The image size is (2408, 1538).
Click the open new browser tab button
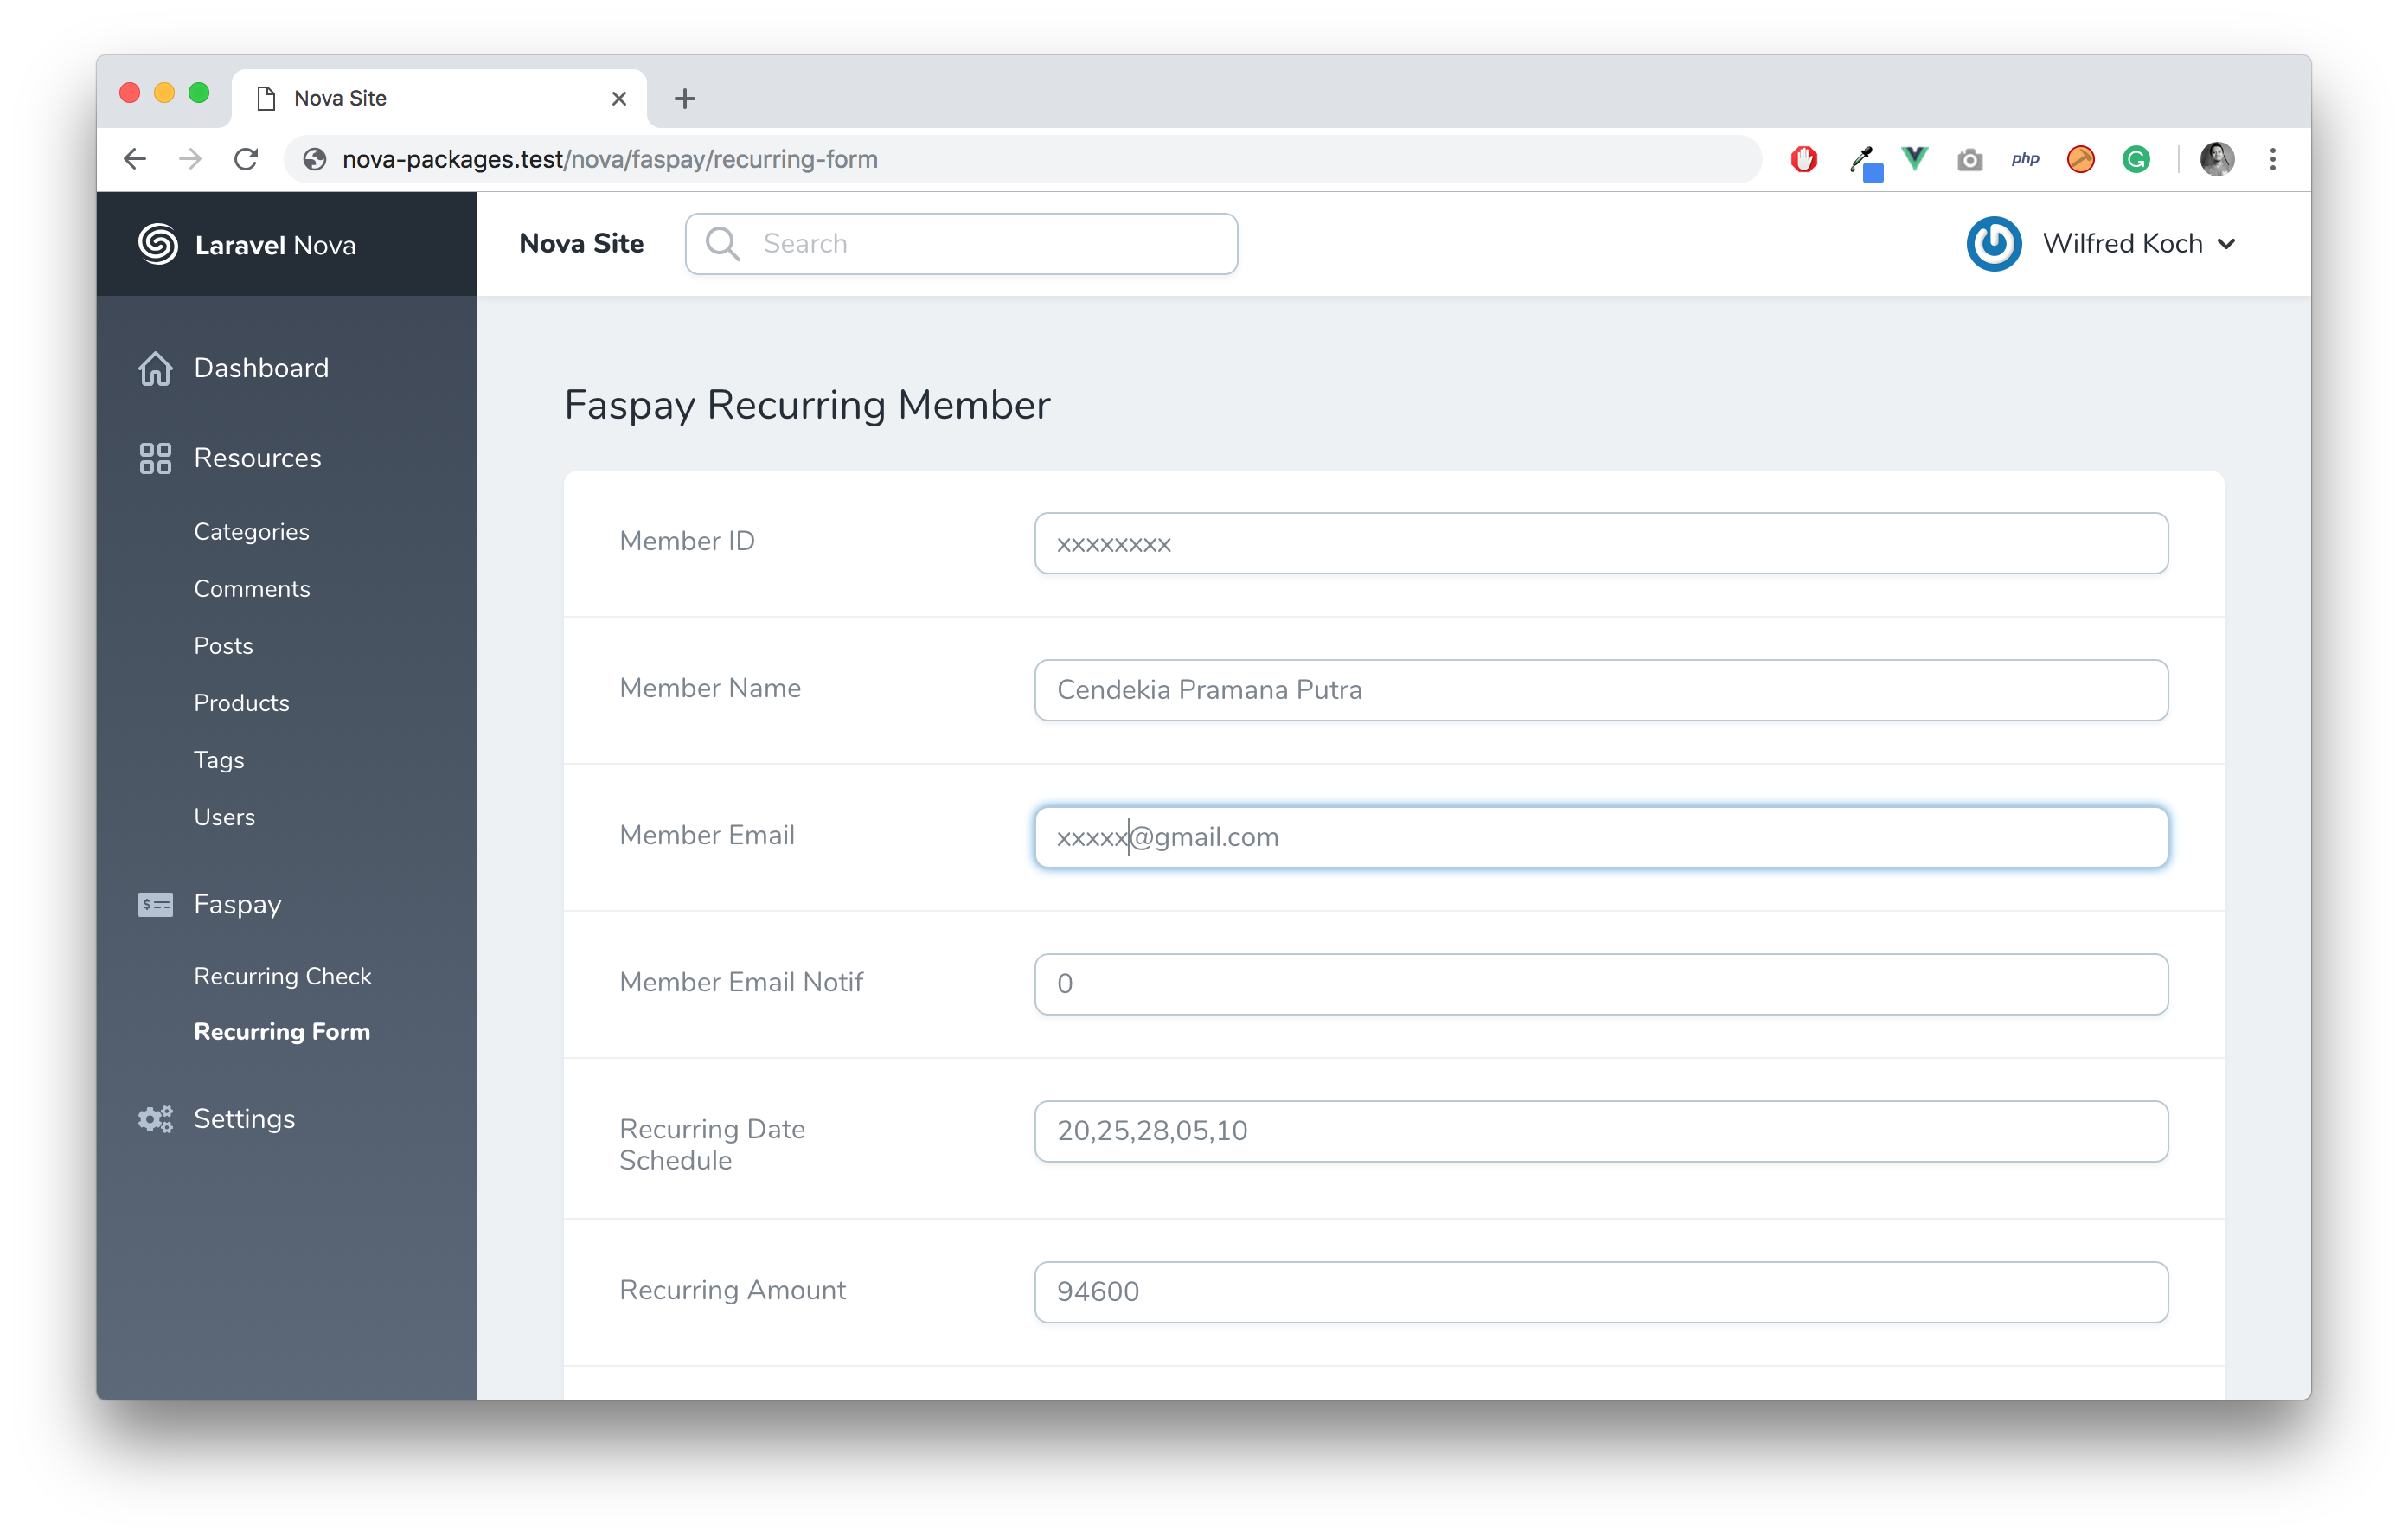click(x=686, y=97)
